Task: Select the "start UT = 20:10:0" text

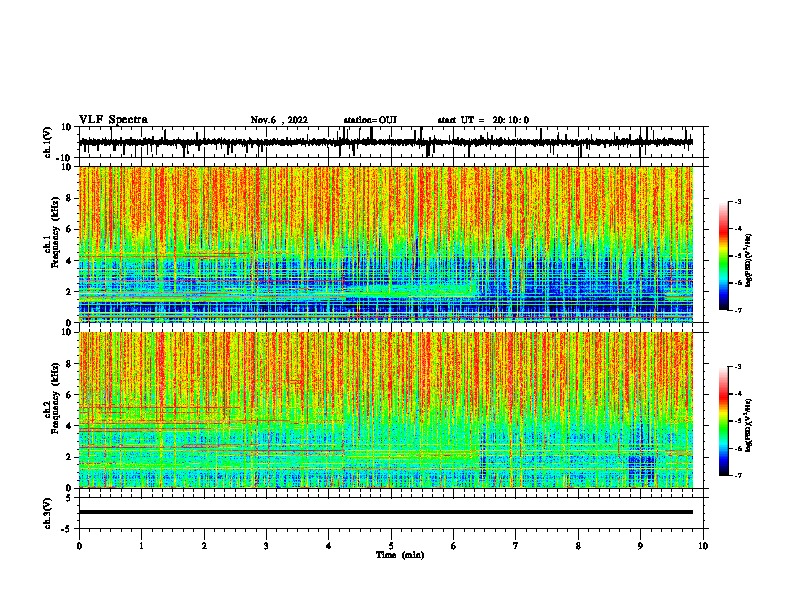Action: [483, 120]
